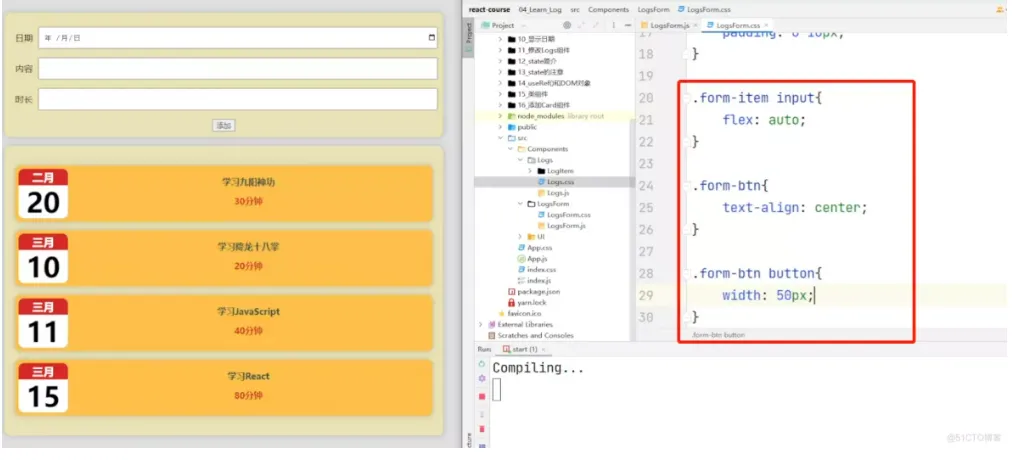1012x460 pixels.
Task: Click the 学习降龙十八掌 log card
Action: 223,258
